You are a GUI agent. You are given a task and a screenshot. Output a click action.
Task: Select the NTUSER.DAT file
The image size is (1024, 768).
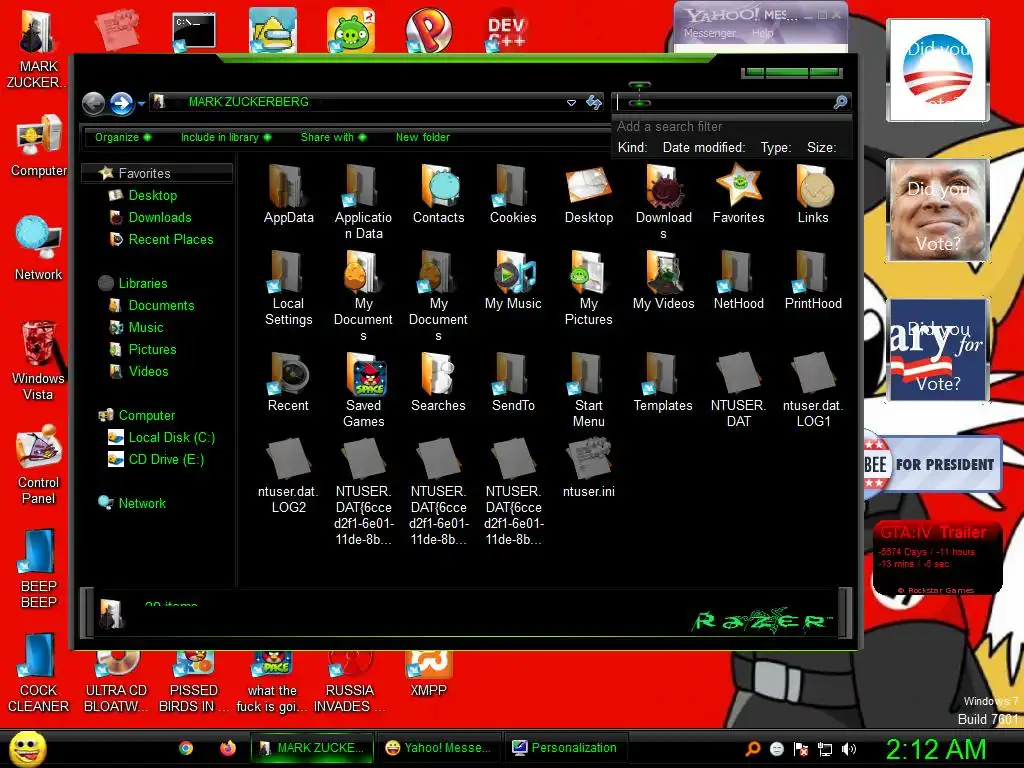739,390
